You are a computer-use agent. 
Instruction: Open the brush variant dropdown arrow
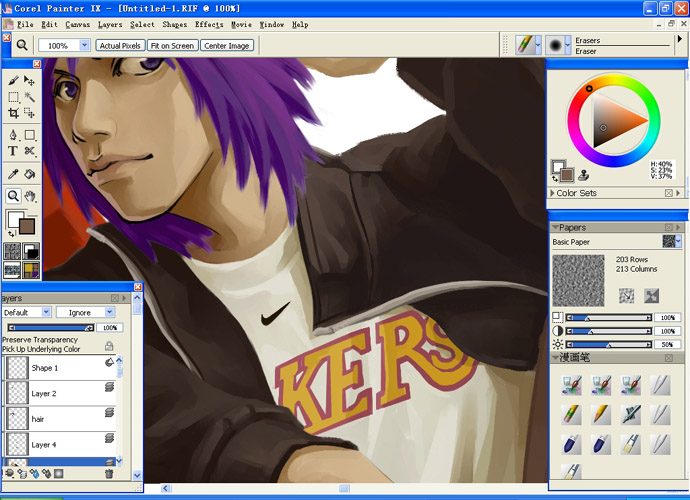568,45
